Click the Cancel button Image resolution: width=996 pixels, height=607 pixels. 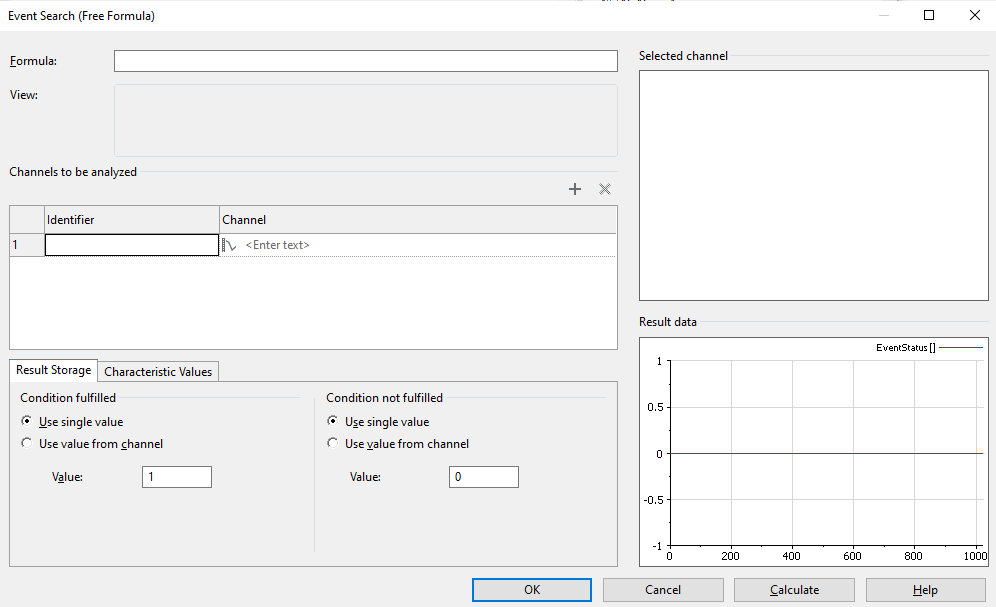tap(663, 590)
